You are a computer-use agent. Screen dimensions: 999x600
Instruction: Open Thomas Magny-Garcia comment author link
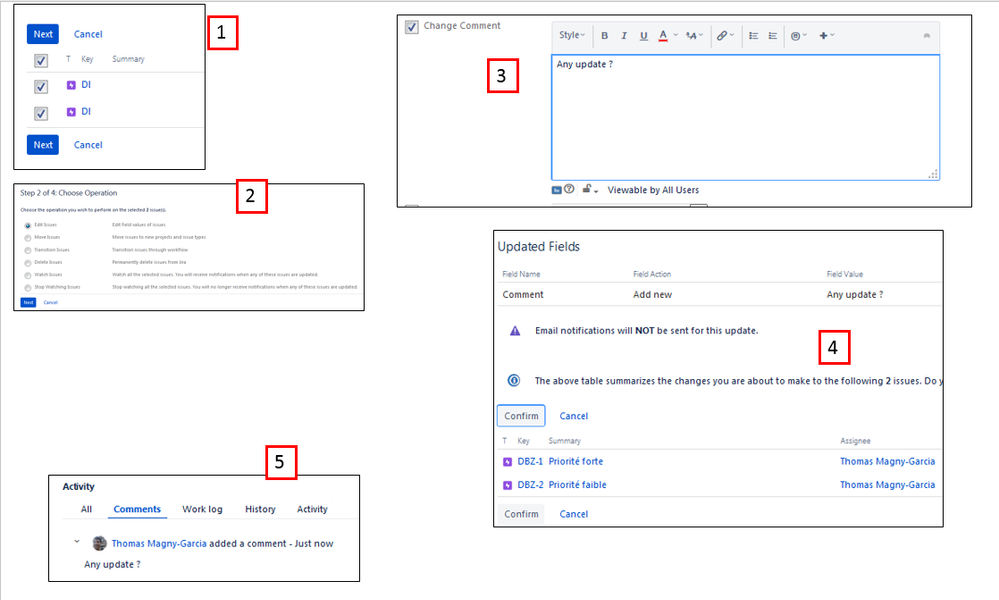(x=159, y=543)
